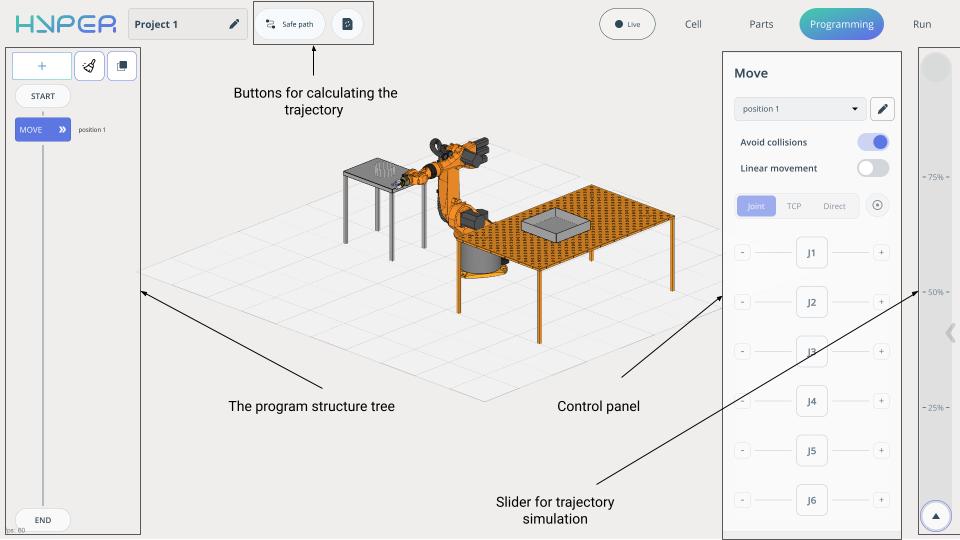Click the pencil icon beside Project 1
The width and height of the screenshot is (960, 540).
point(234,24)
